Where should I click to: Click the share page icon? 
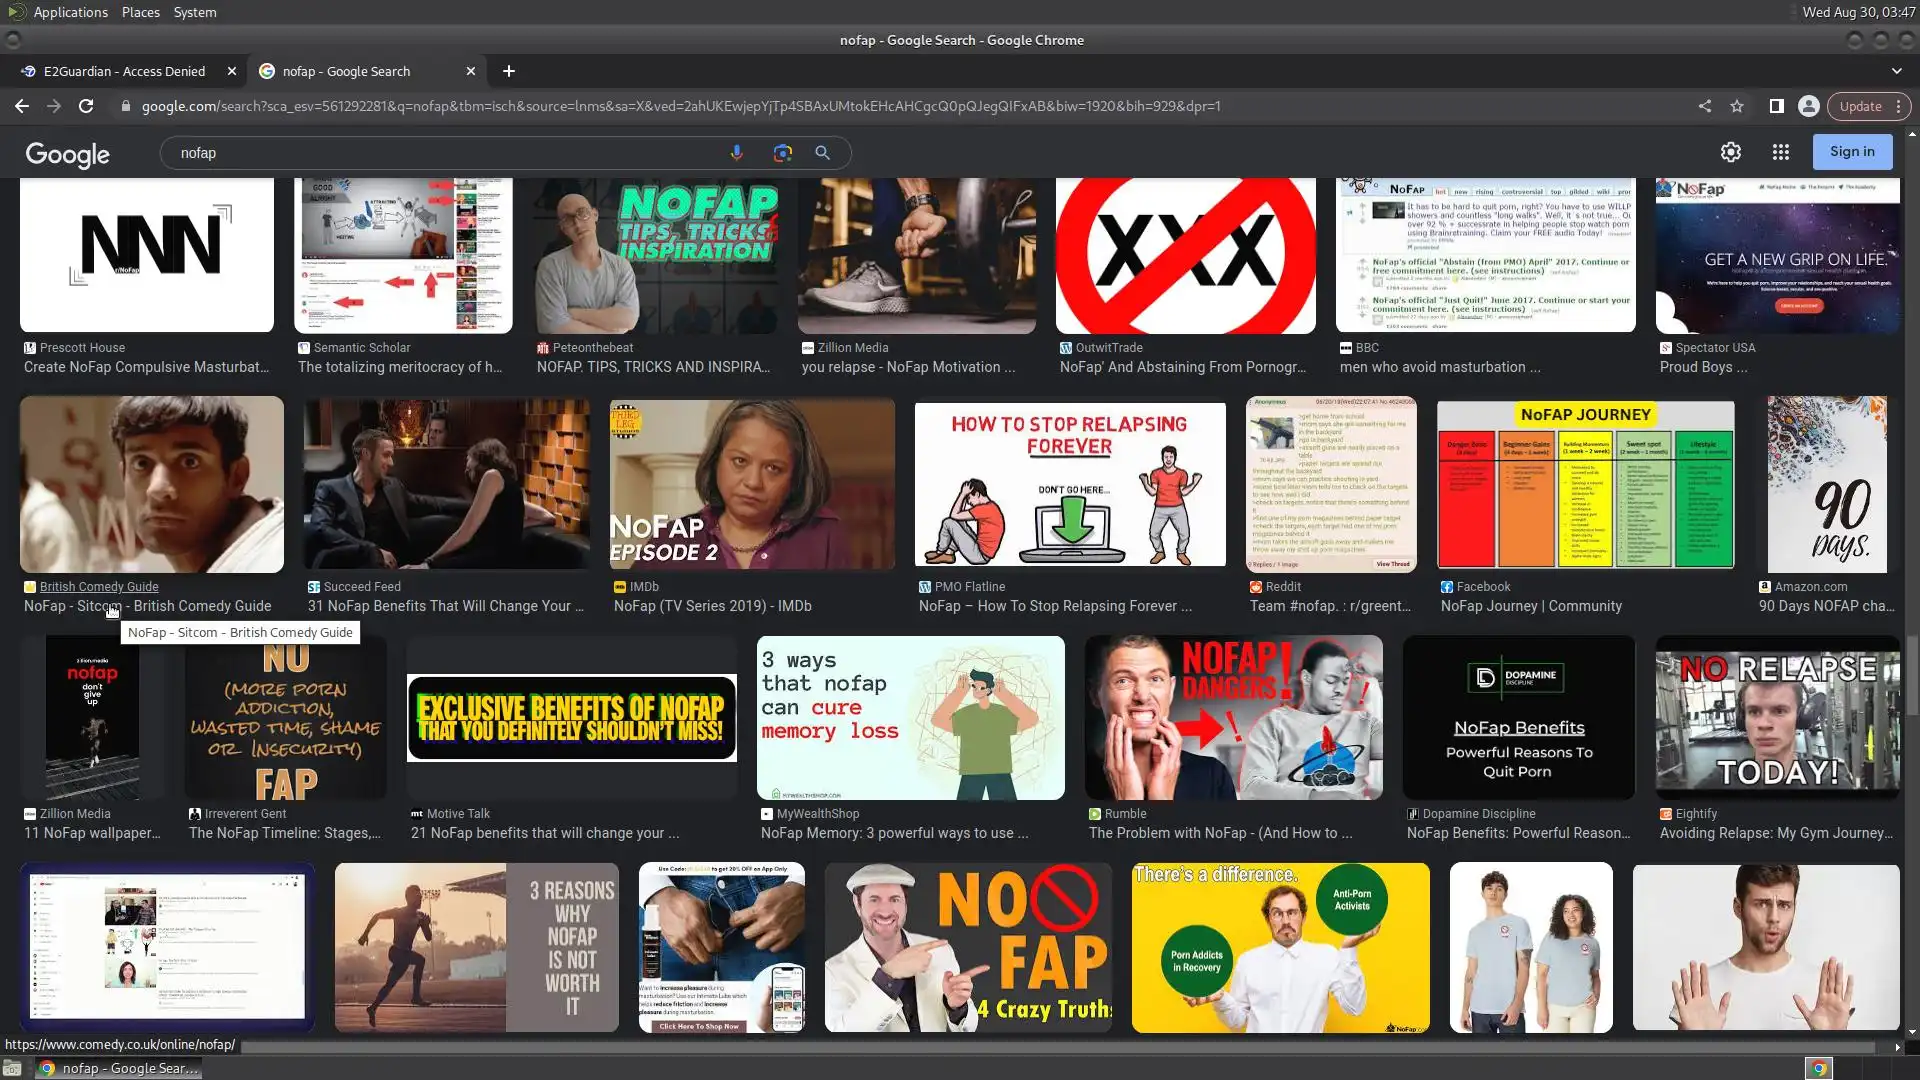pos(1704,106)
